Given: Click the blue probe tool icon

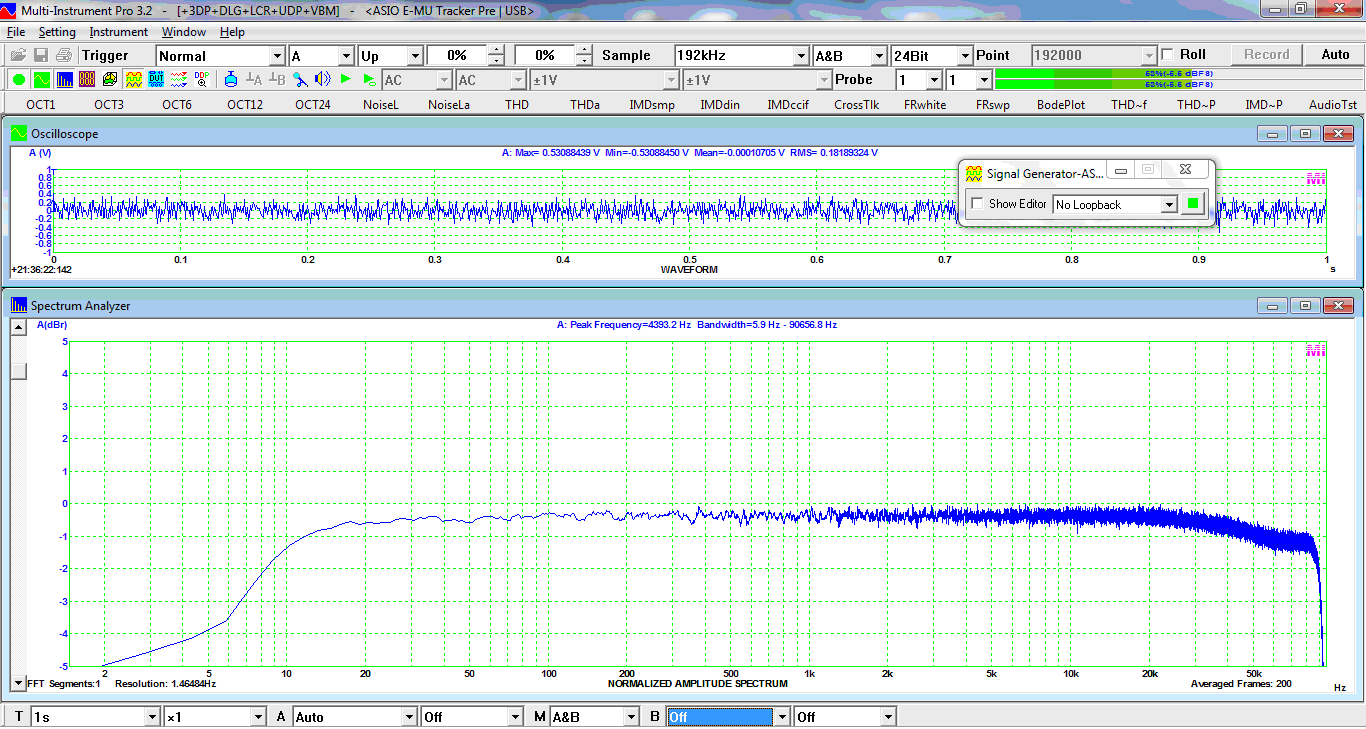Looking at the screenshot, I should click(300, 79).
